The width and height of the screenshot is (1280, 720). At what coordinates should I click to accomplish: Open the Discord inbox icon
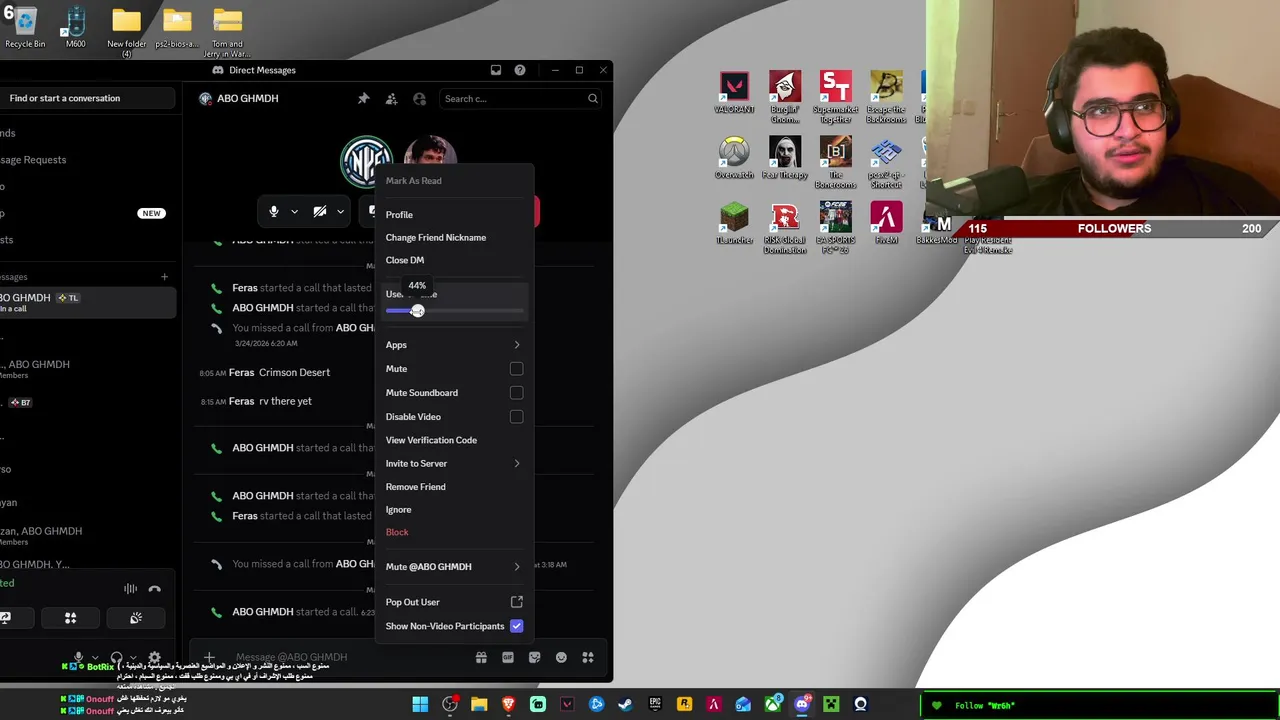pos(495,70)
